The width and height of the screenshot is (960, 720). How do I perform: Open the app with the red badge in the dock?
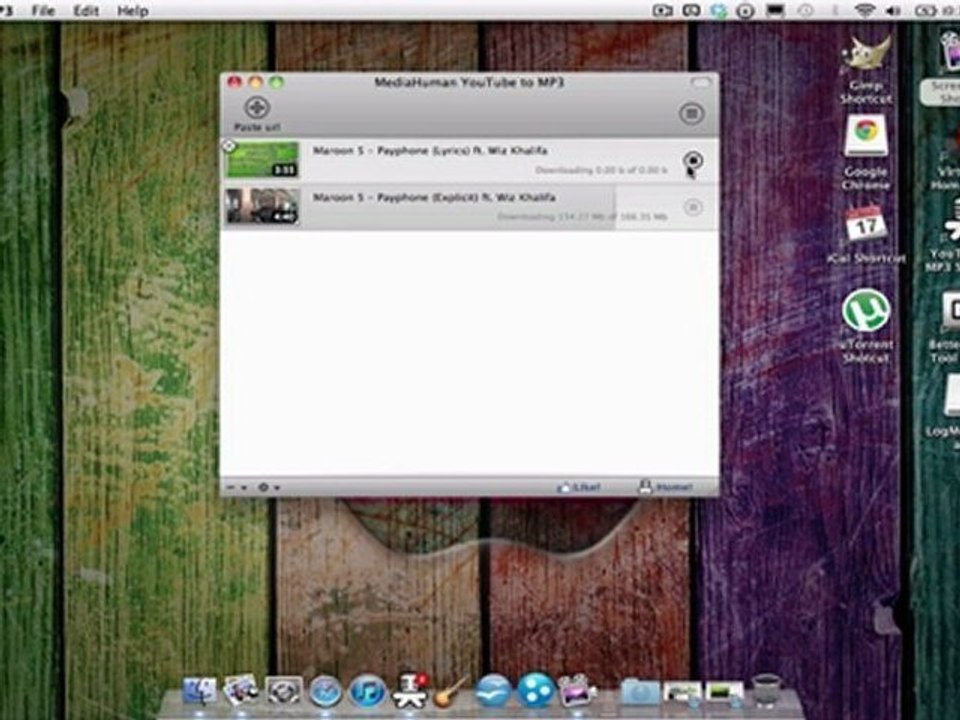click(x=410, y=691)
